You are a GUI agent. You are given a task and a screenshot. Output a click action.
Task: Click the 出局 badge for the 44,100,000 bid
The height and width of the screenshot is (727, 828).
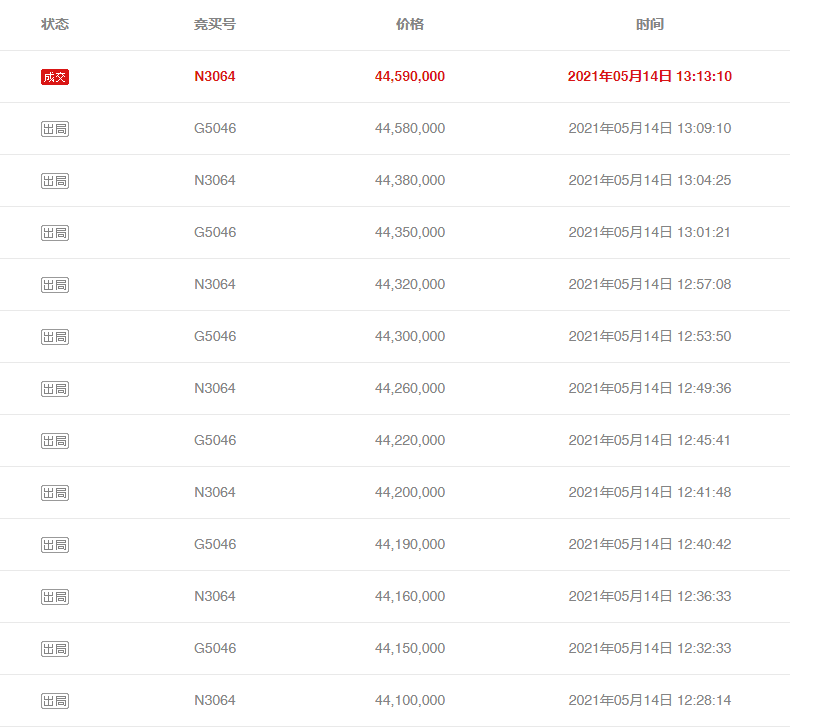[55, 701]
